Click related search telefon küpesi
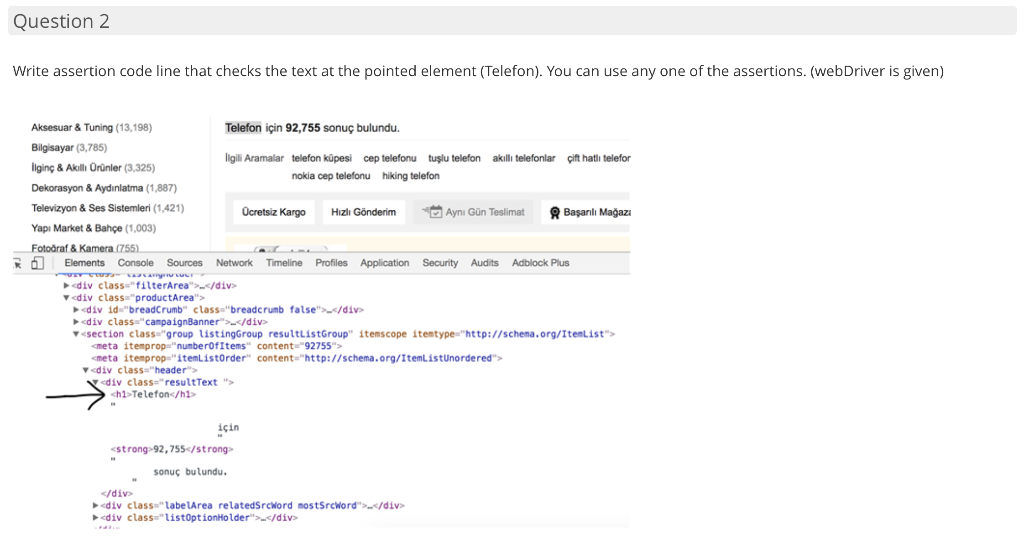Viewport: 1024px width, 560px height. [x=321, y=159]
